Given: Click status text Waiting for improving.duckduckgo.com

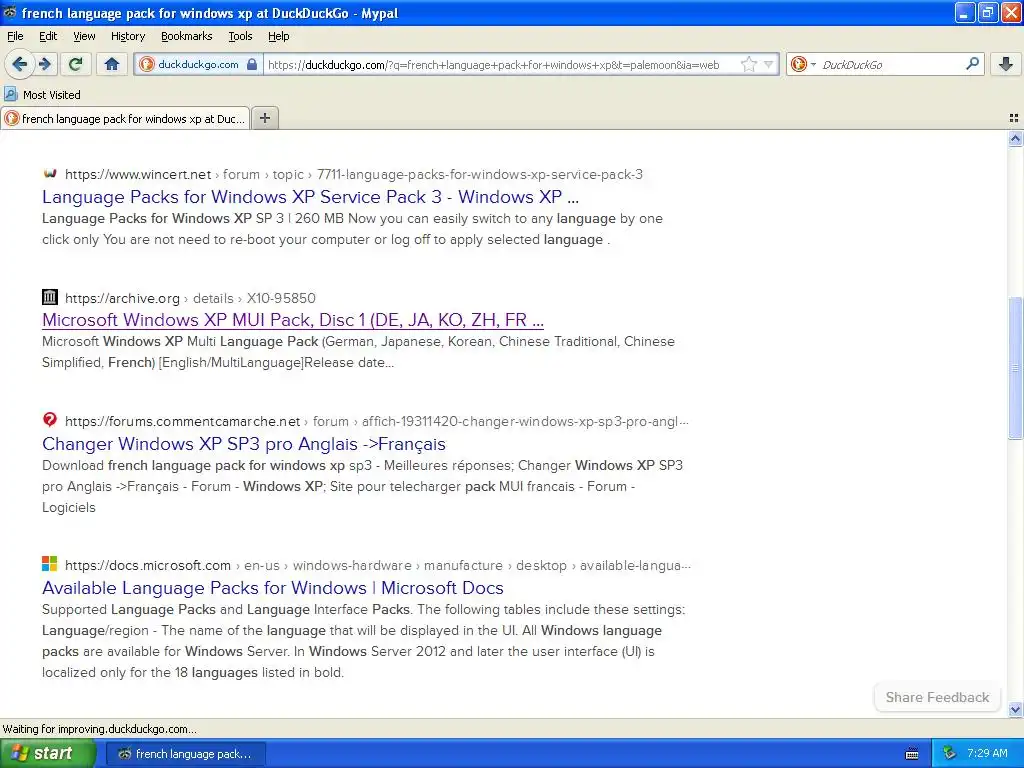Looking at the screenshot, I should [99, 729].
